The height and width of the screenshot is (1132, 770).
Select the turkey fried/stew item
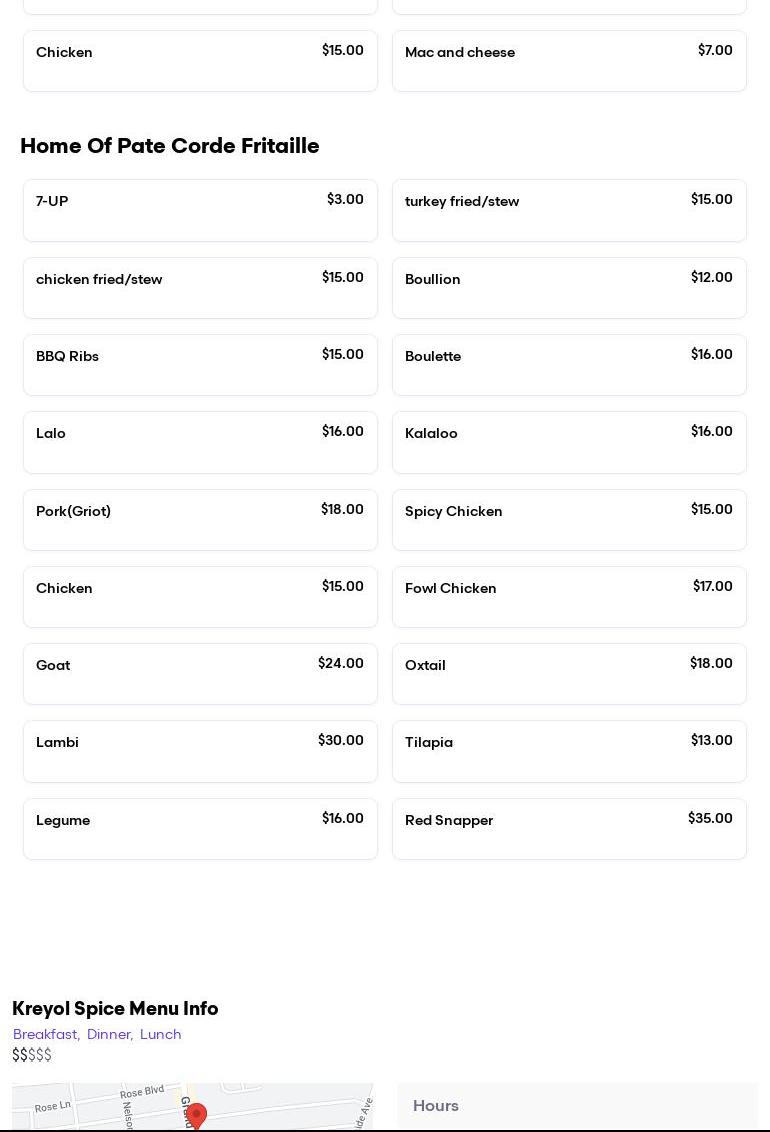pos(569,211)
